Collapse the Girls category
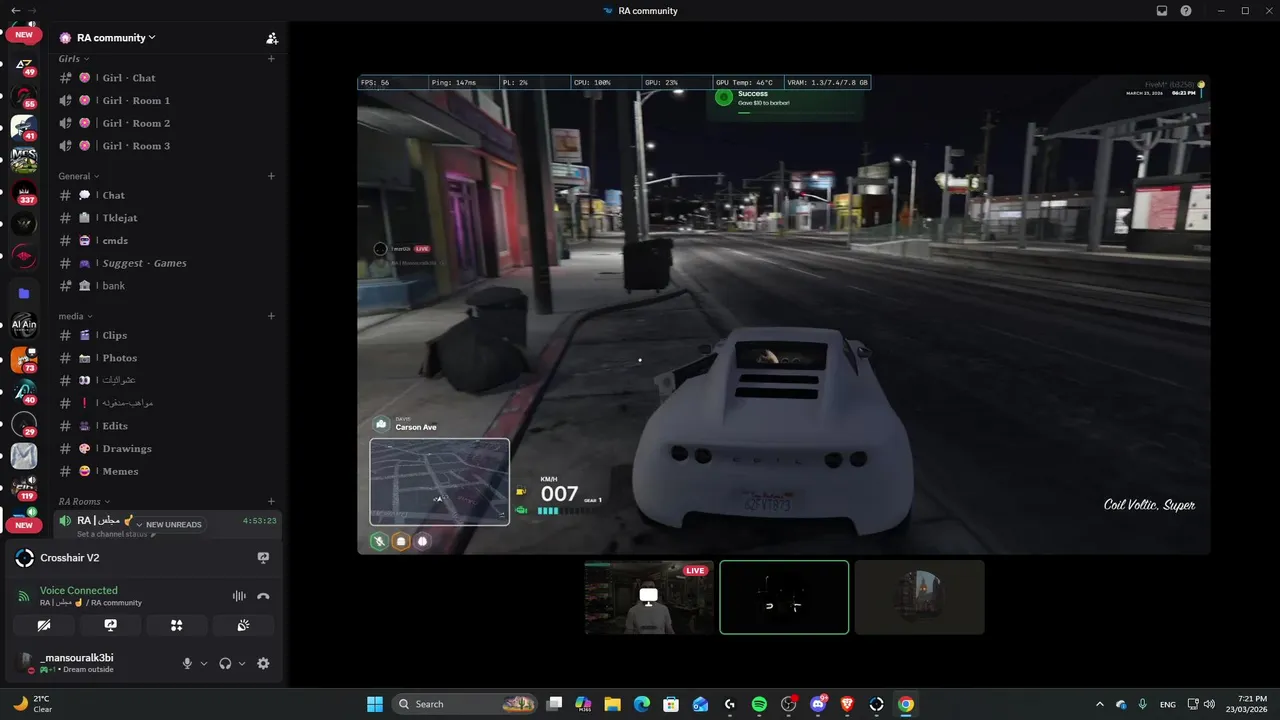Image resolution: width=1280 pixels, height=720 pixels. coord(72,59)
